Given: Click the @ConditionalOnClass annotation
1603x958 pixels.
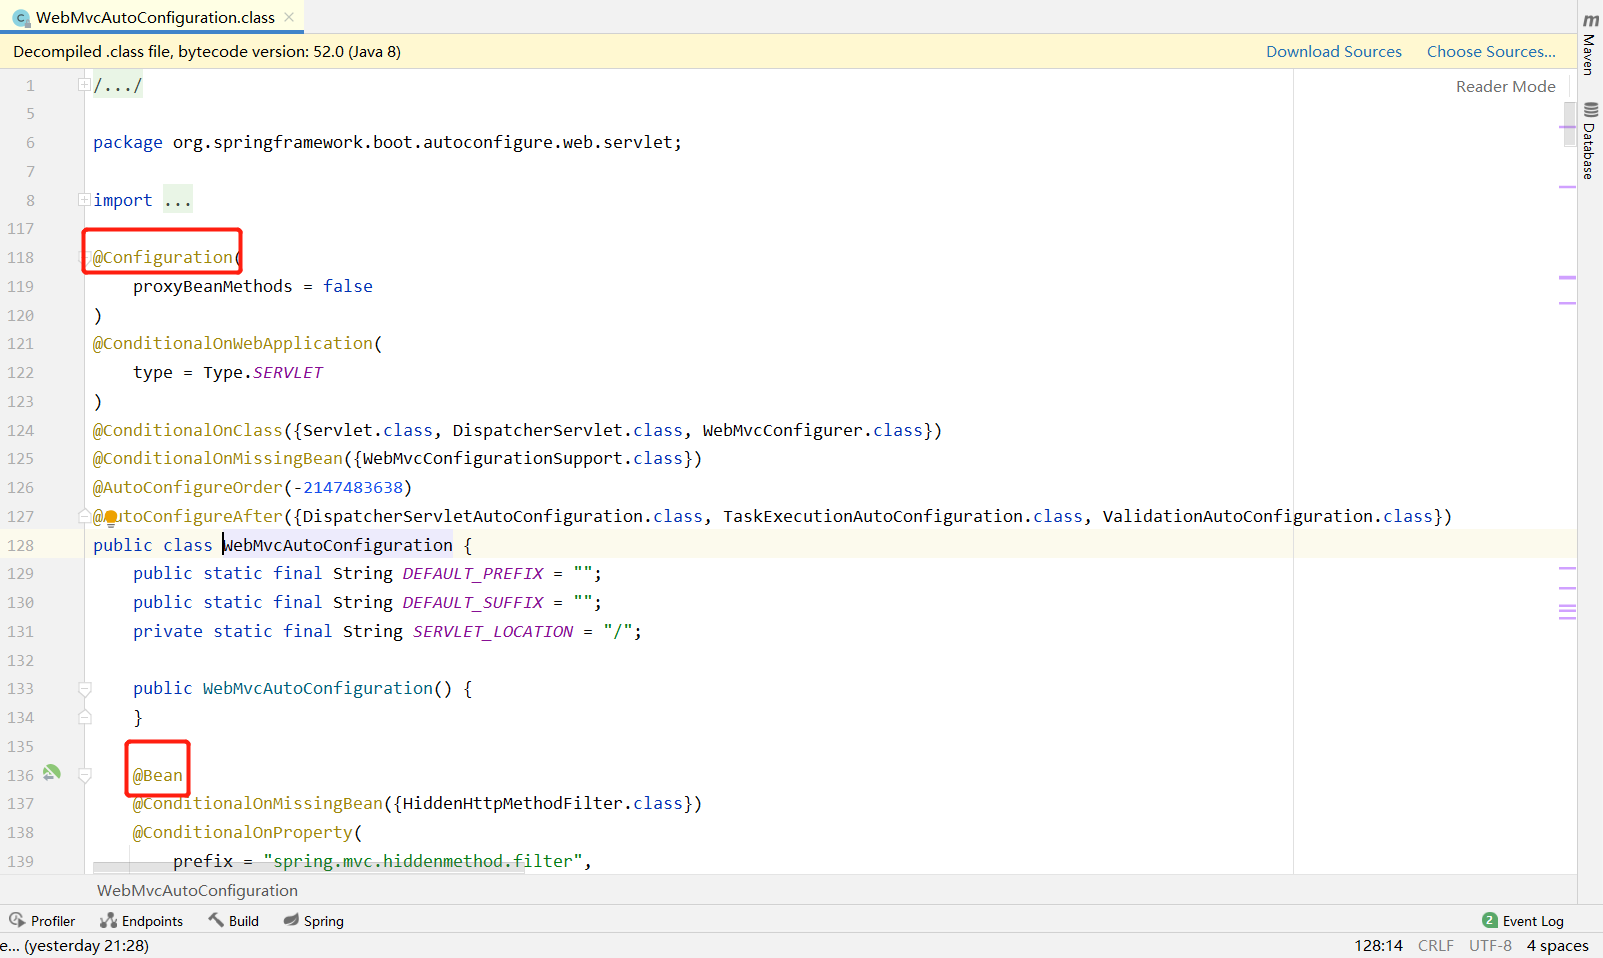Looking at the screenshot, I should click(x=188, y=430).
